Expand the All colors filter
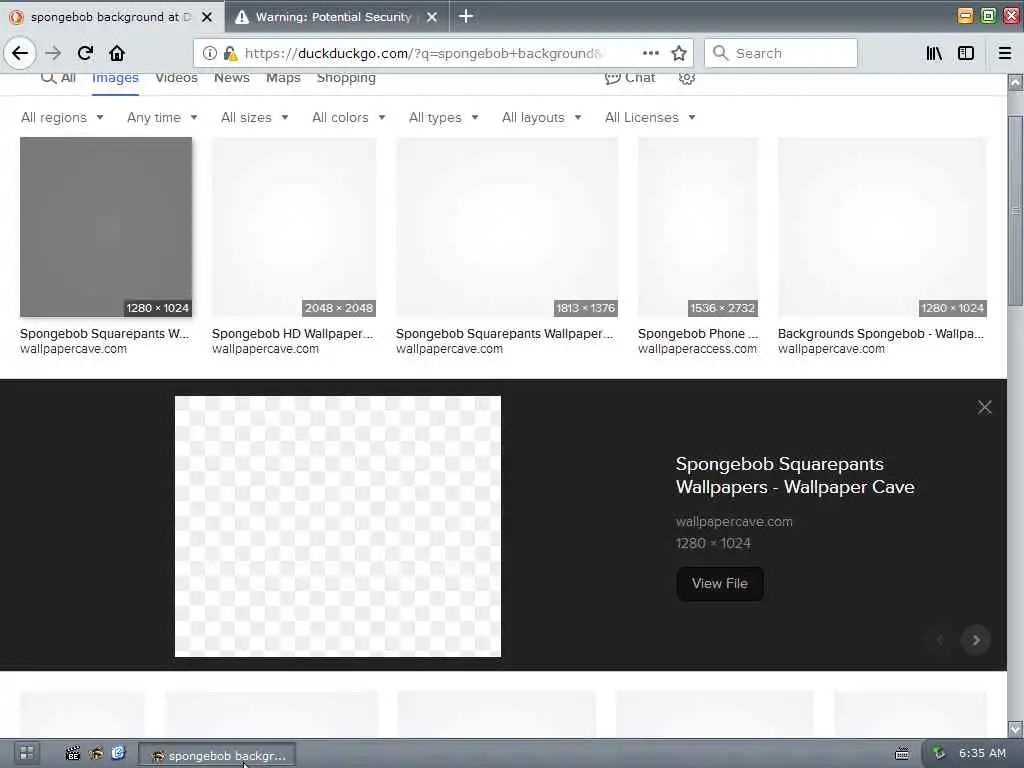 (349, 118)
